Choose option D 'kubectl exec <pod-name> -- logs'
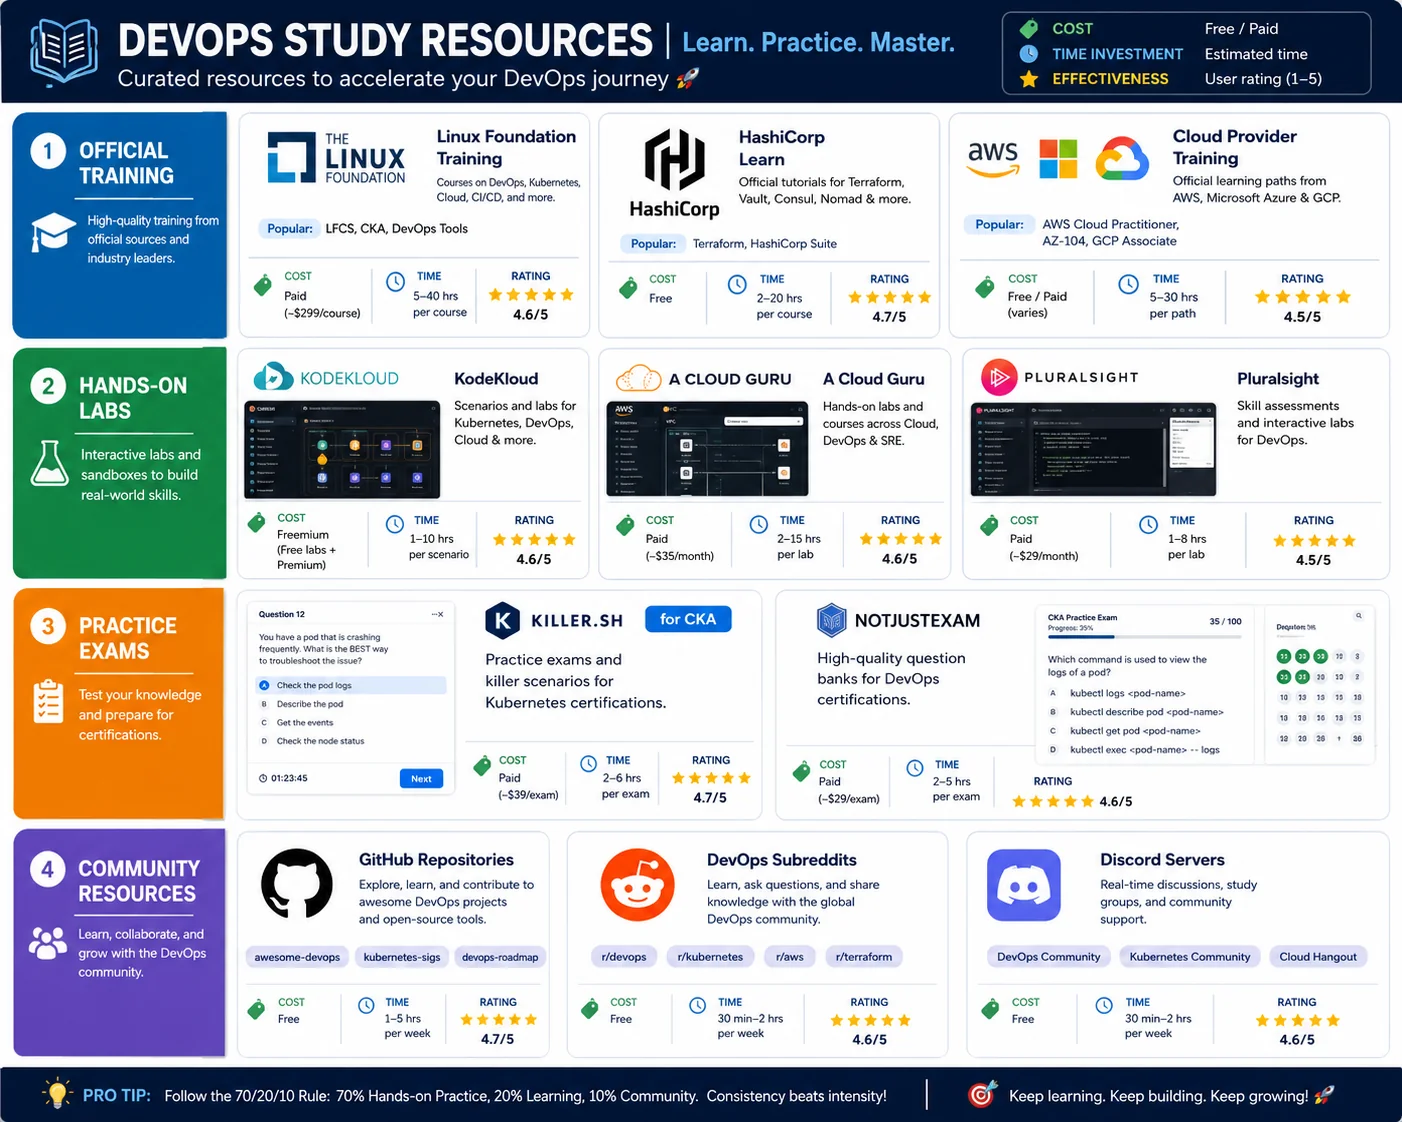Viewport: 1402px width, 1122px height. [1134, 750]
